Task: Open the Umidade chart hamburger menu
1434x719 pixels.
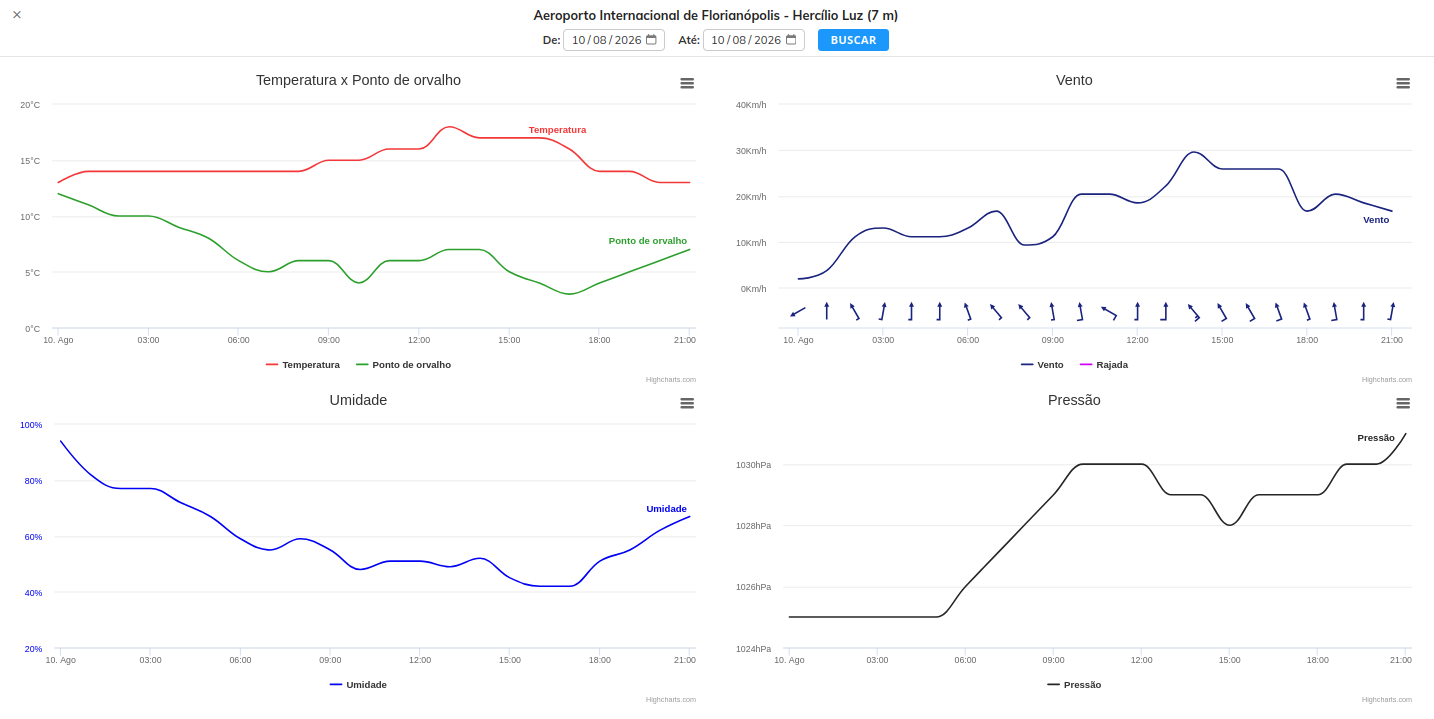Action: pos(687,403)
